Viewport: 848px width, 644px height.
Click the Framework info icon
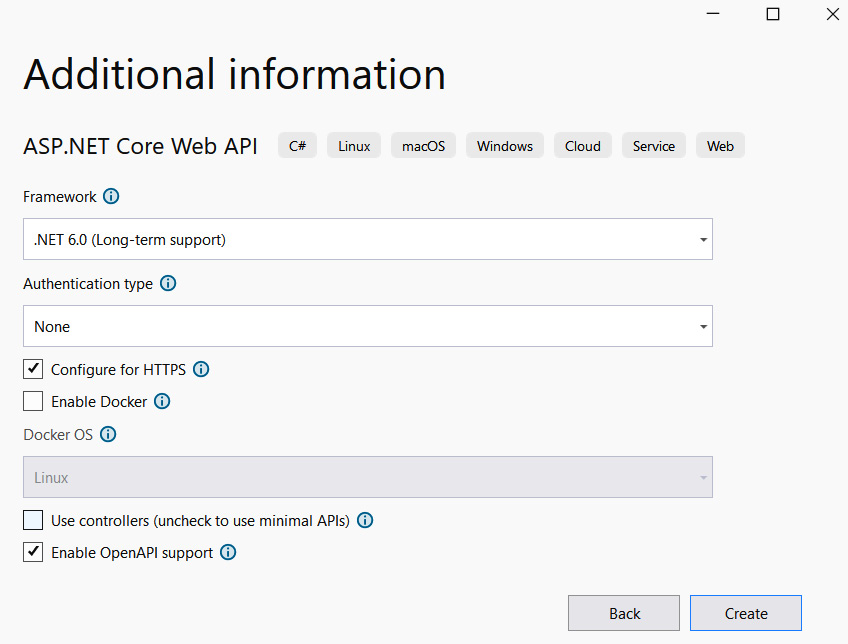coord(111,196)
